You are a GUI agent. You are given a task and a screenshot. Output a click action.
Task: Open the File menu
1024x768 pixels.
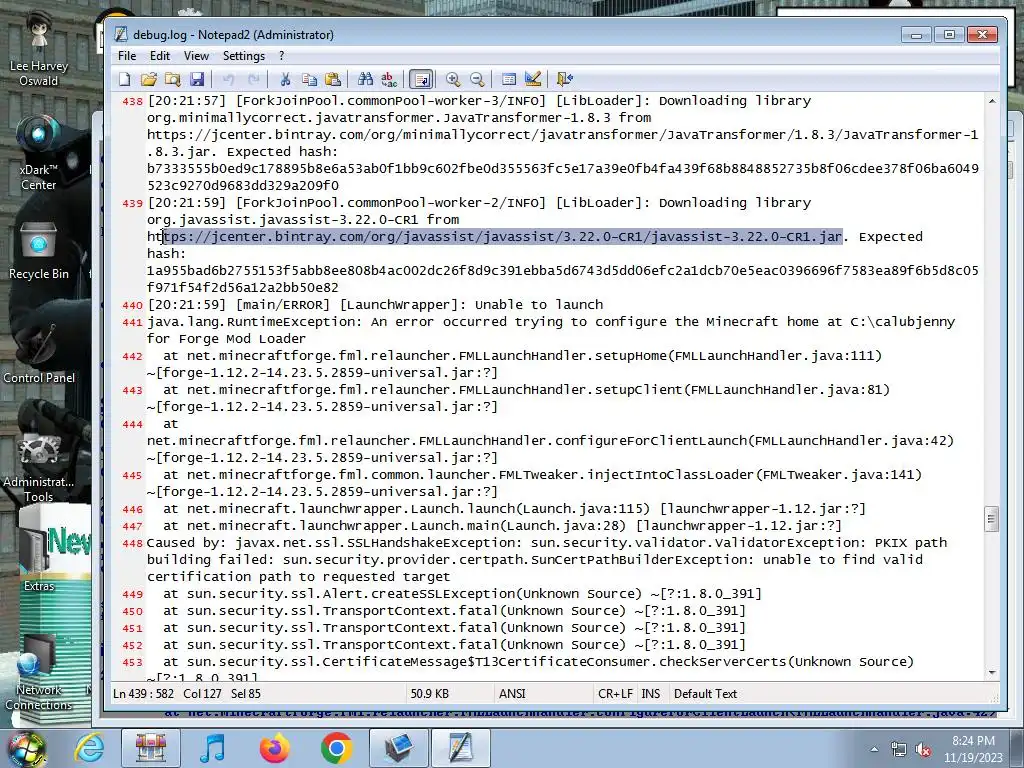pos(127,56)
